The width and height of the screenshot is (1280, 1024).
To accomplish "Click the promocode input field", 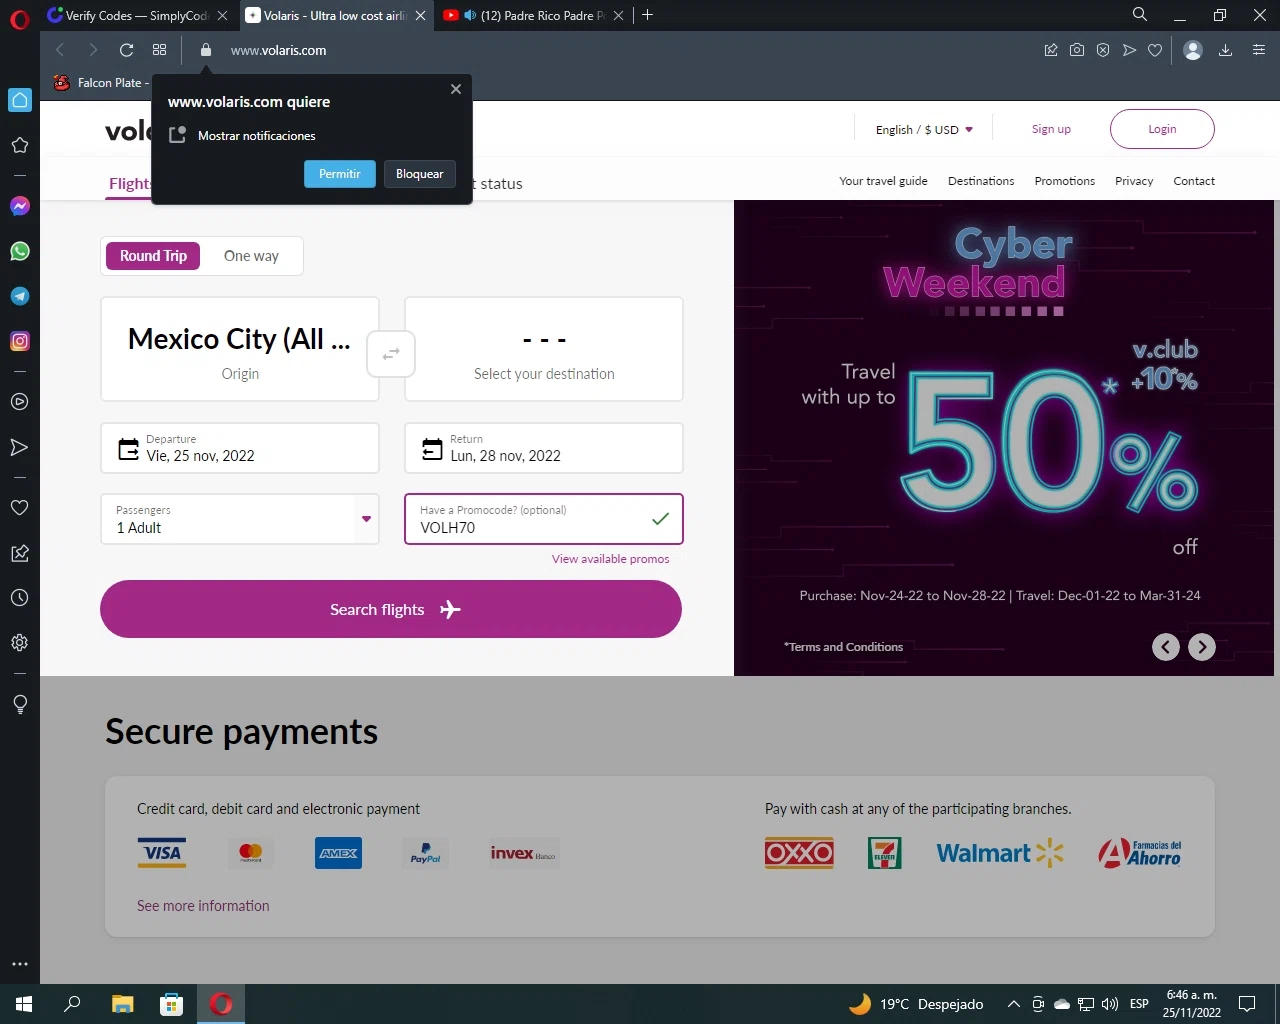I will (544, 519).
